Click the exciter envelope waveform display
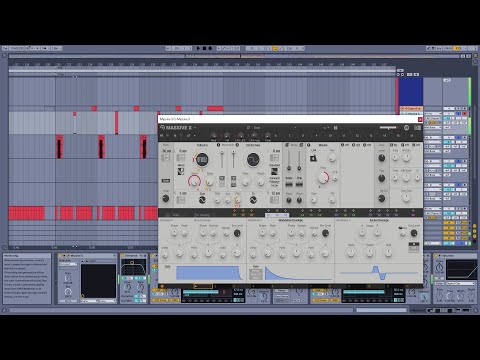The width and height of the screenshot is (480, 360). [379, 273]
